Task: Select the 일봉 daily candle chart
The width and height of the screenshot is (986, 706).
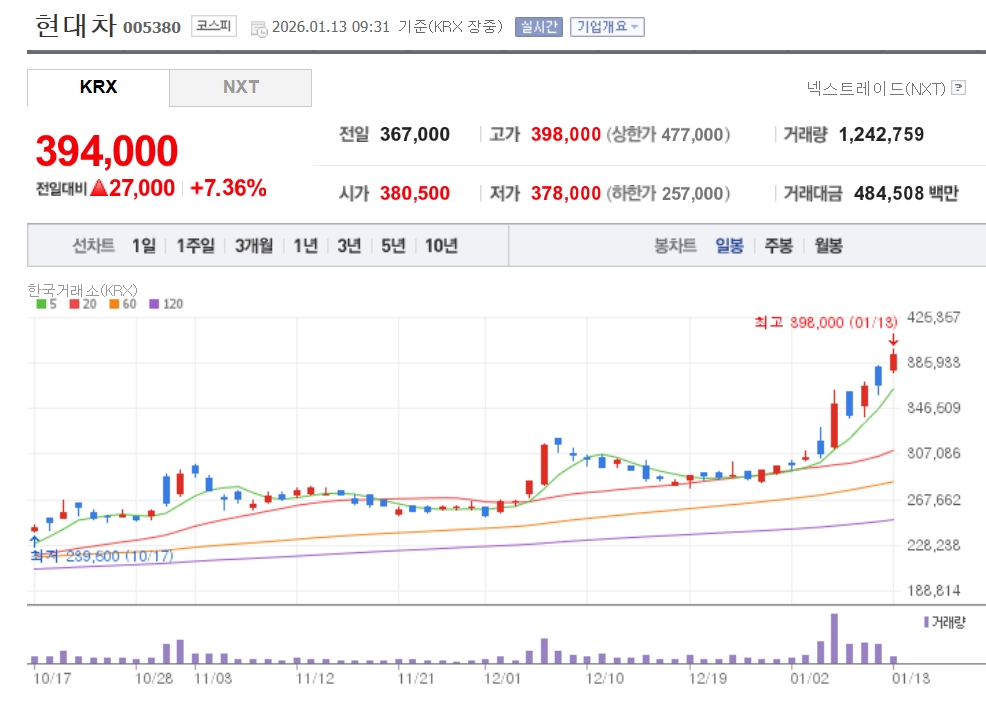Action: click(729, 245)
